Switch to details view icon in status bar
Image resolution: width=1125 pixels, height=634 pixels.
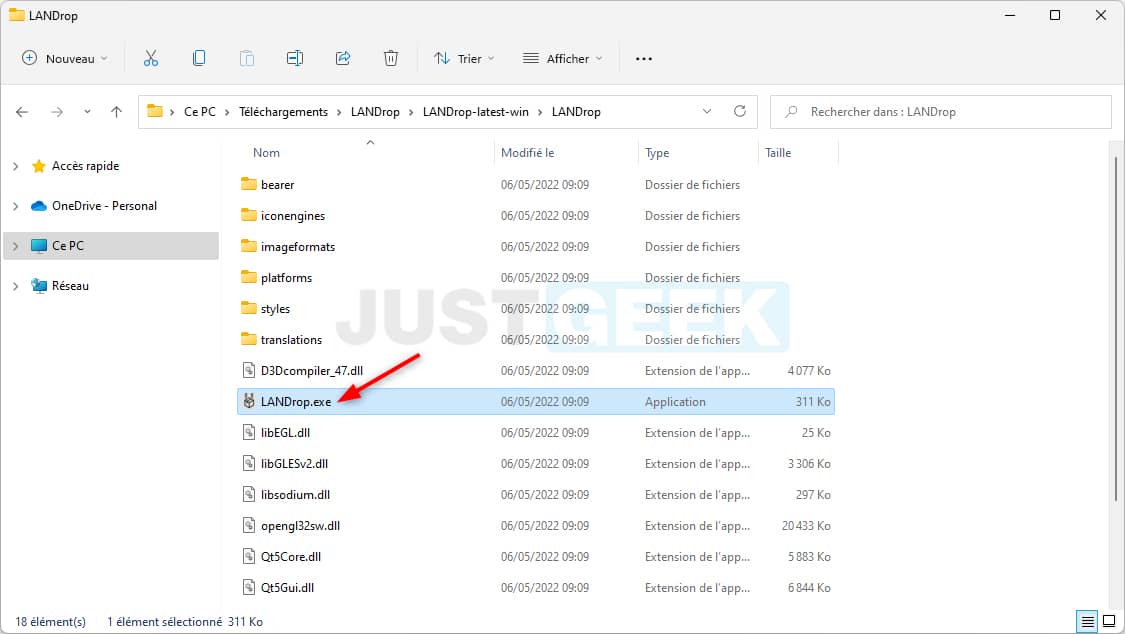pyautogui.click(x=1088, y=621)
